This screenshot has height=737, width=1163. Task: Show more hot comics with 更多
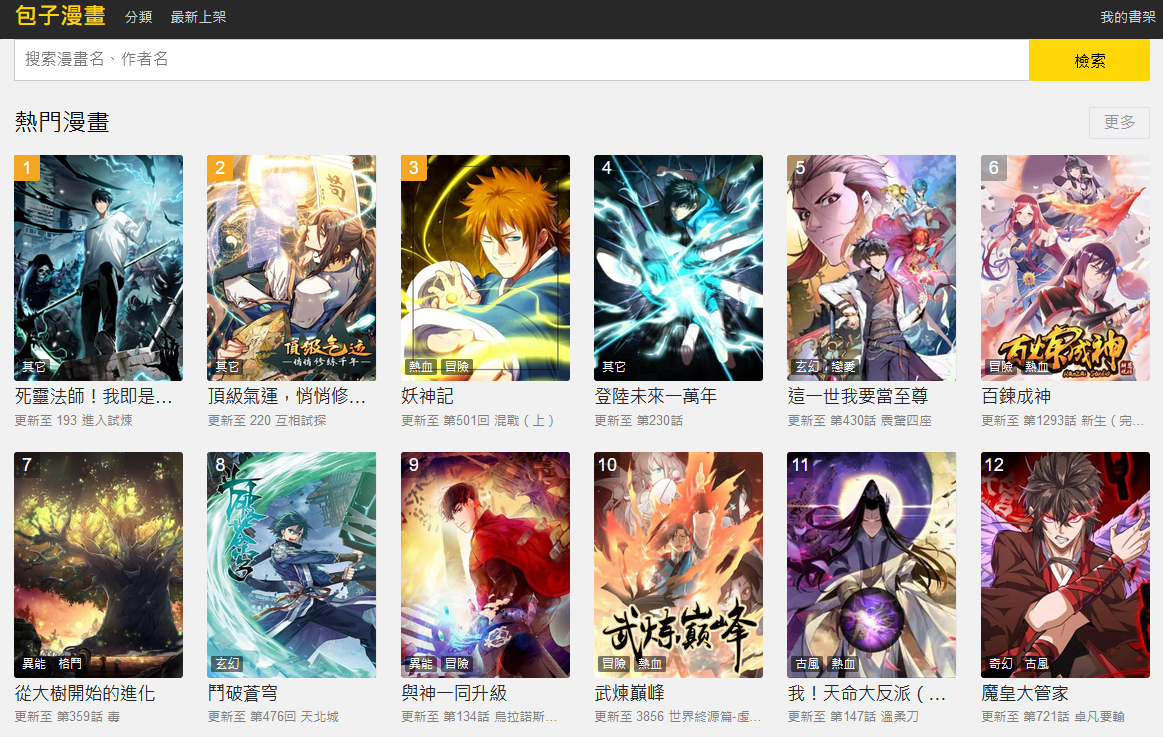[x=1119, y=122]
